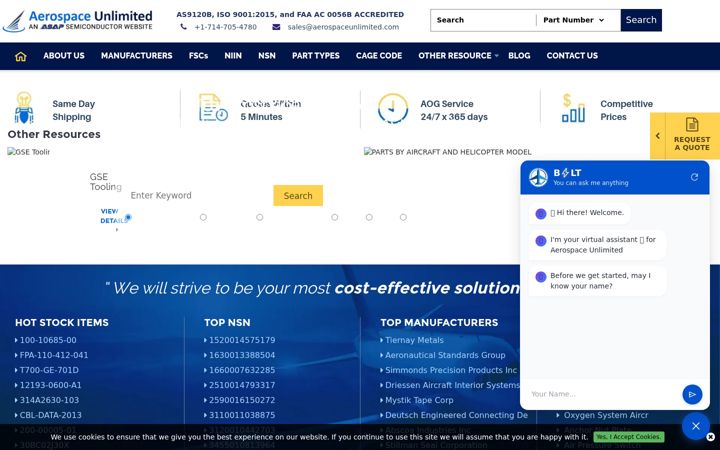
Task: Open the Part Types menu item
Action: (x=315, y=56)
